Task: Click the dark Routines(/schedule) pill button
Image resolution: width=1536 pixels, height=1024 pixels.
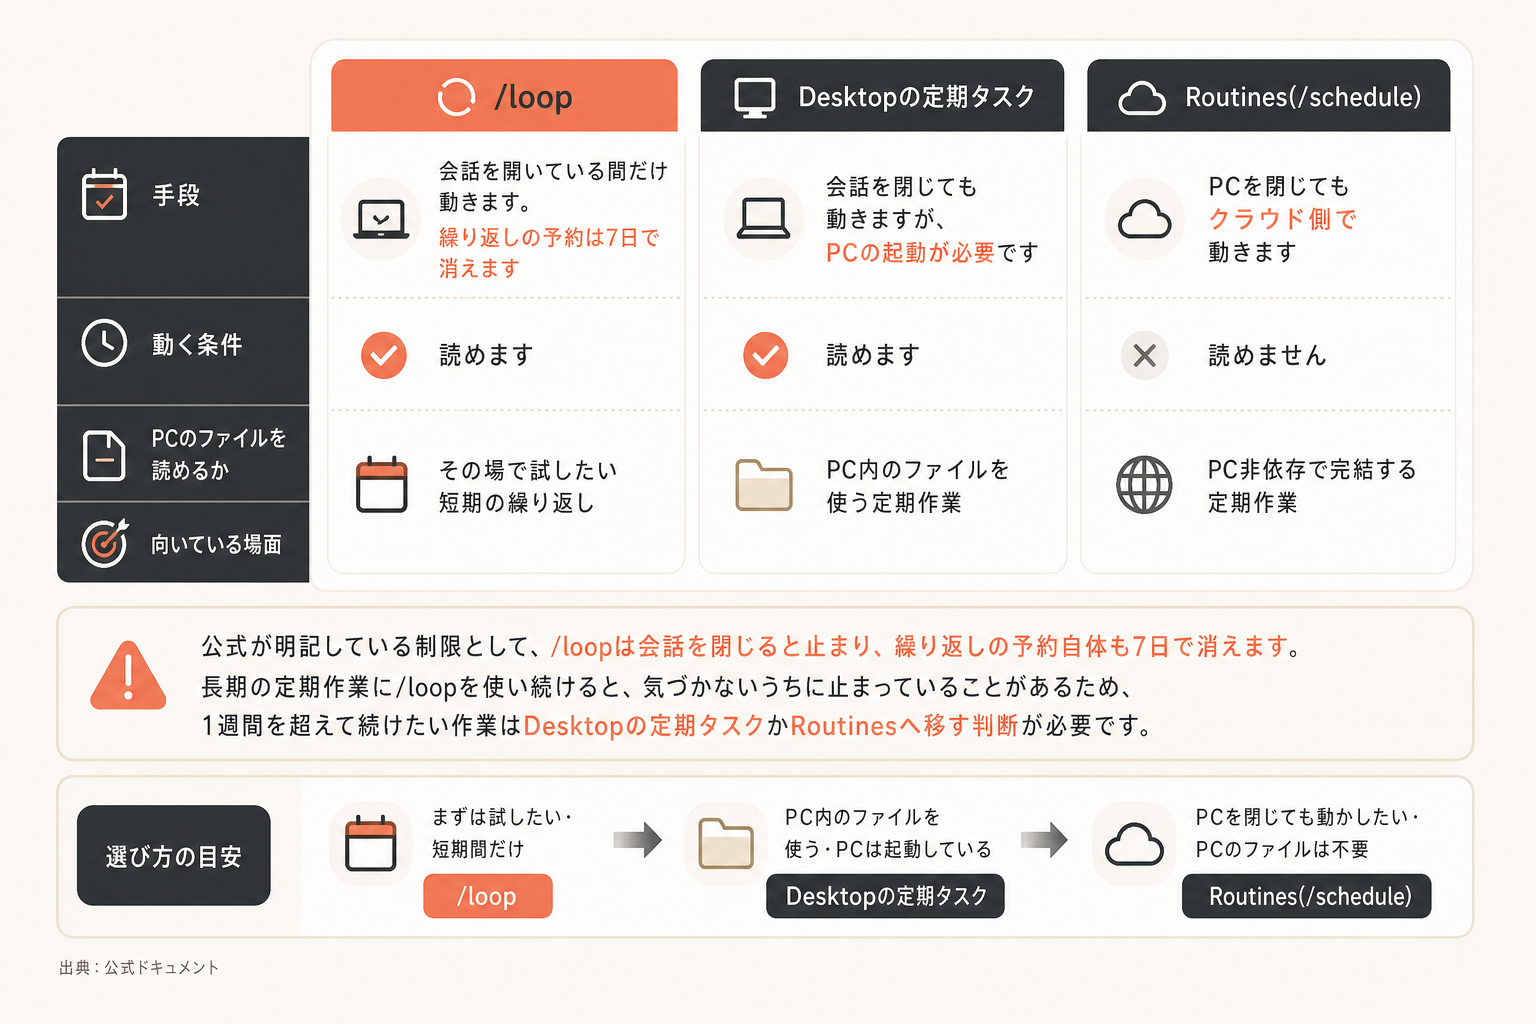Action: 1307,896
